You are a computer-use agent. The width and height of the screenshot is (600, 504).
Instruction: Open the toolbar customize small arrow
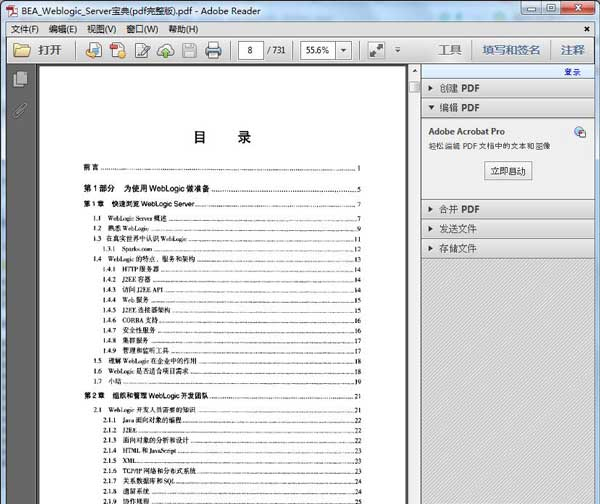pos(398,50)
